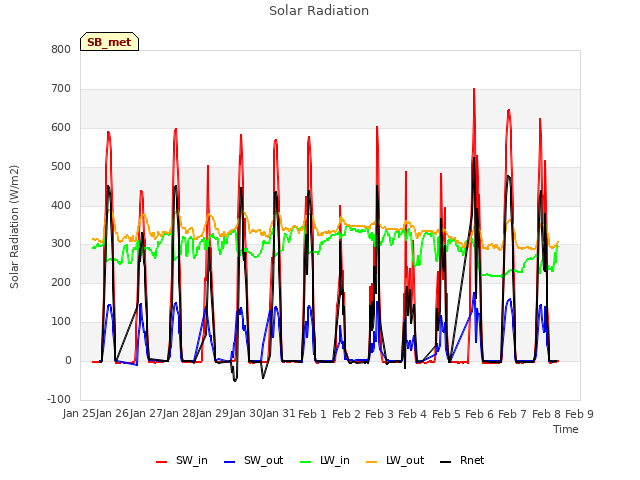The width and height of the screenshot is (640, 480).
Task: Click the 600 y-axis tick label
Action: tap(61, 127)
